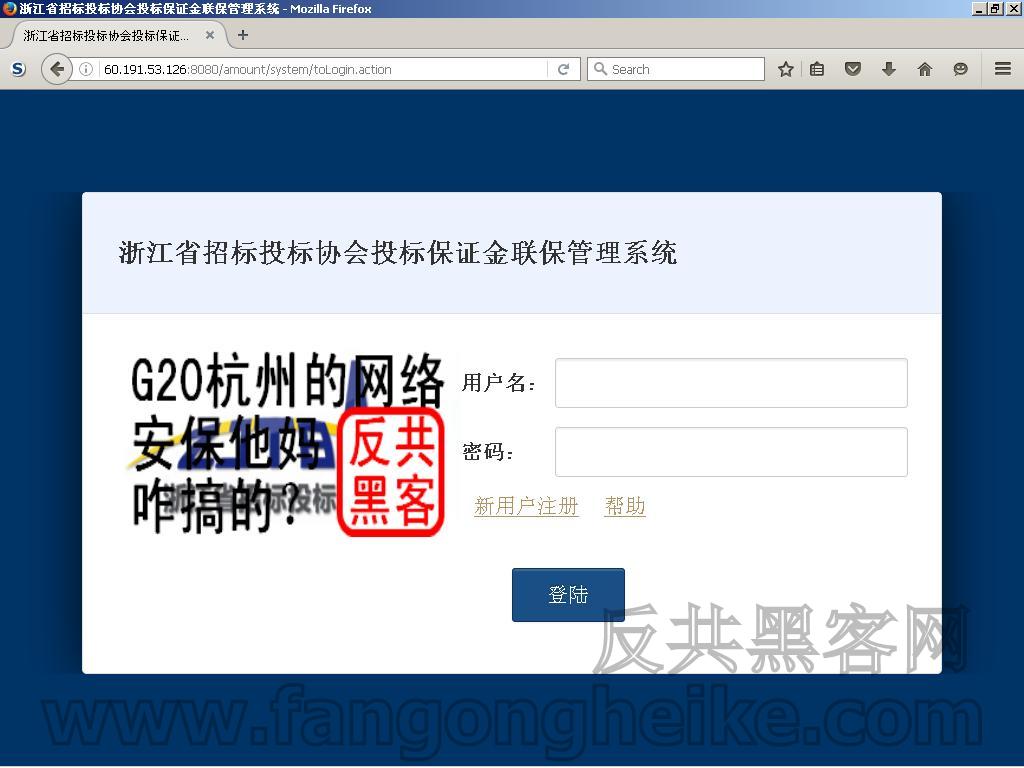The height and width of the screenshot is (768, 1024).
Task: Click the Firefox icon in title bar
Action: coord(9,8)
